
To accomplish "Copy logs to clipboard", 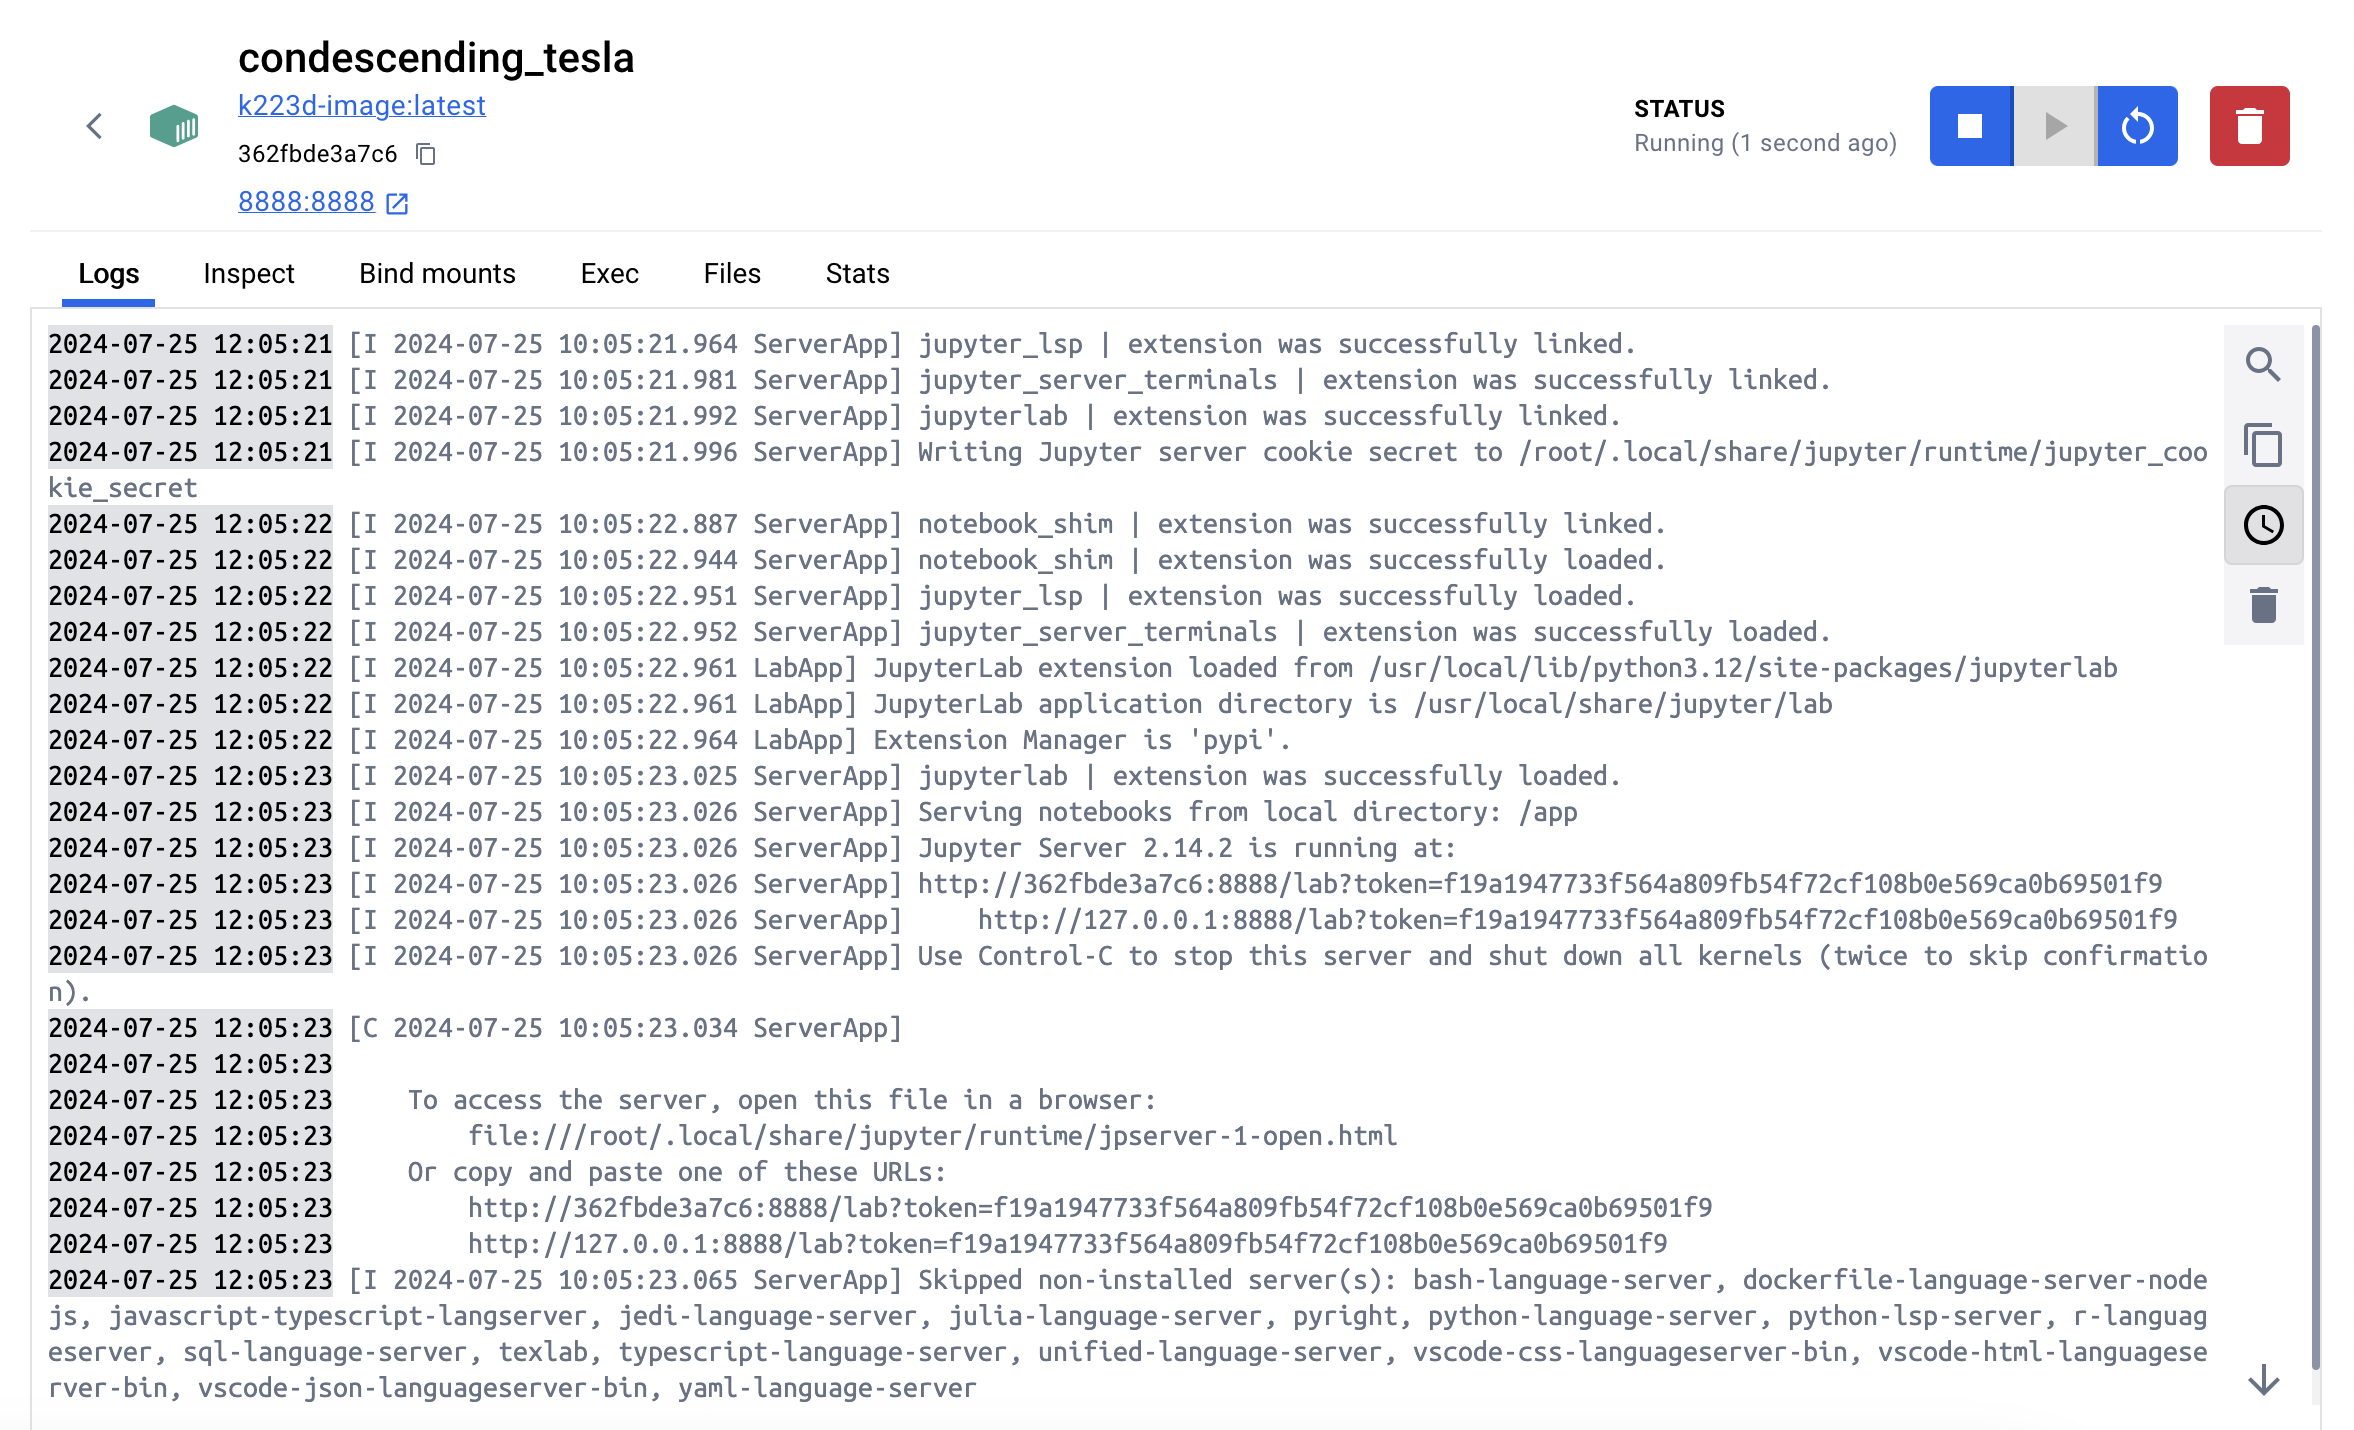I will coord(2263,445).
